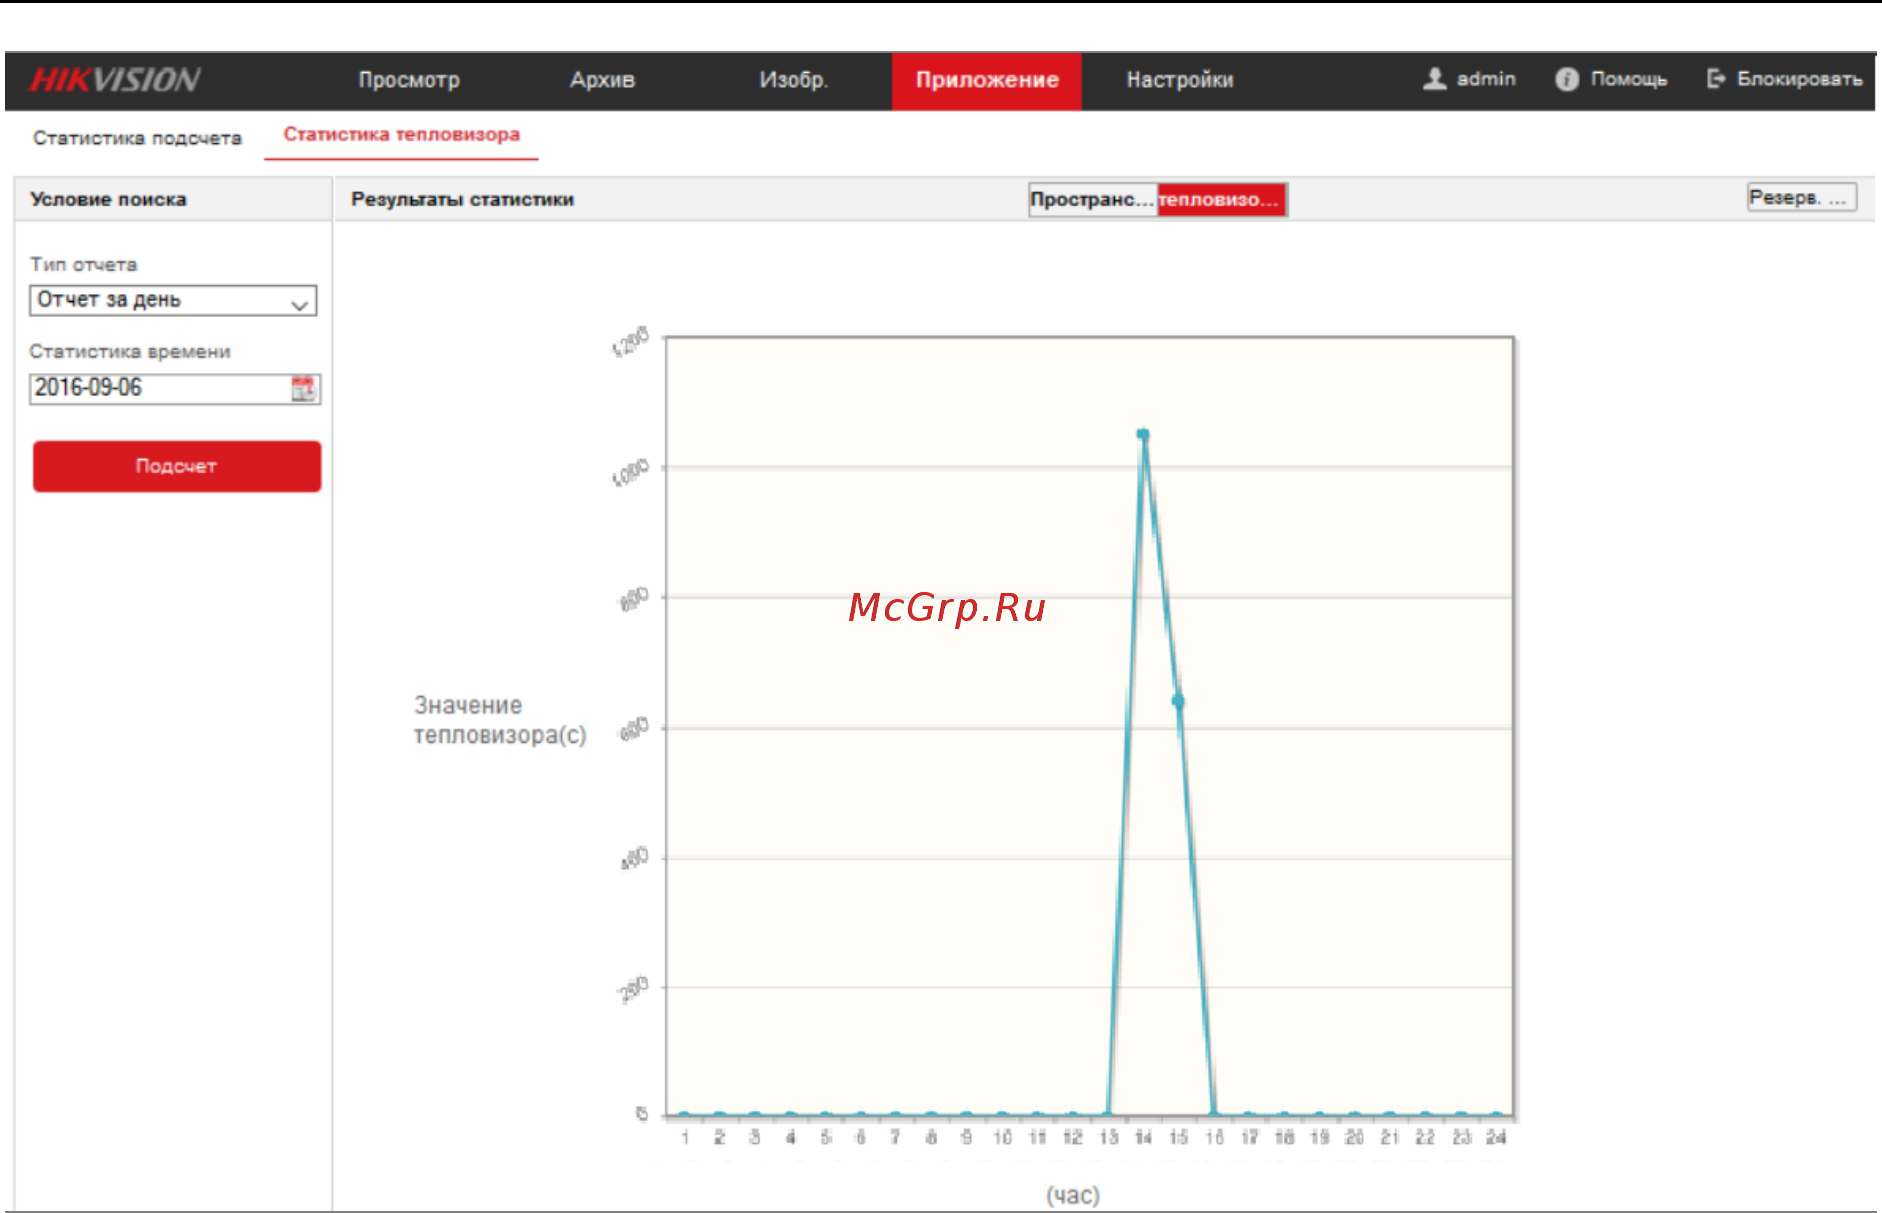
Task: Click the hour 13 data point on chart
Action: pyautogui.click(x=1108, y=1114)
